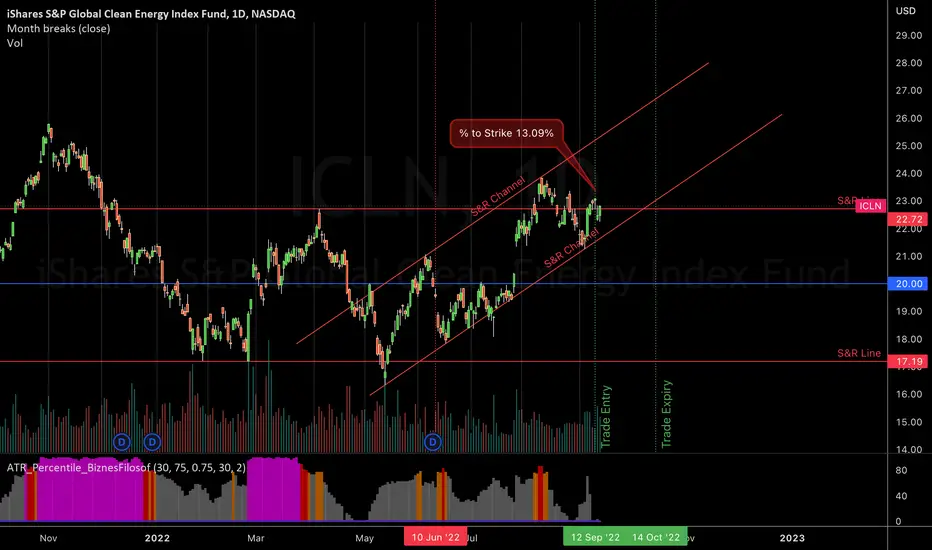
Task: Click the 14.00 price axis label
Action: (x=908, y=450)
